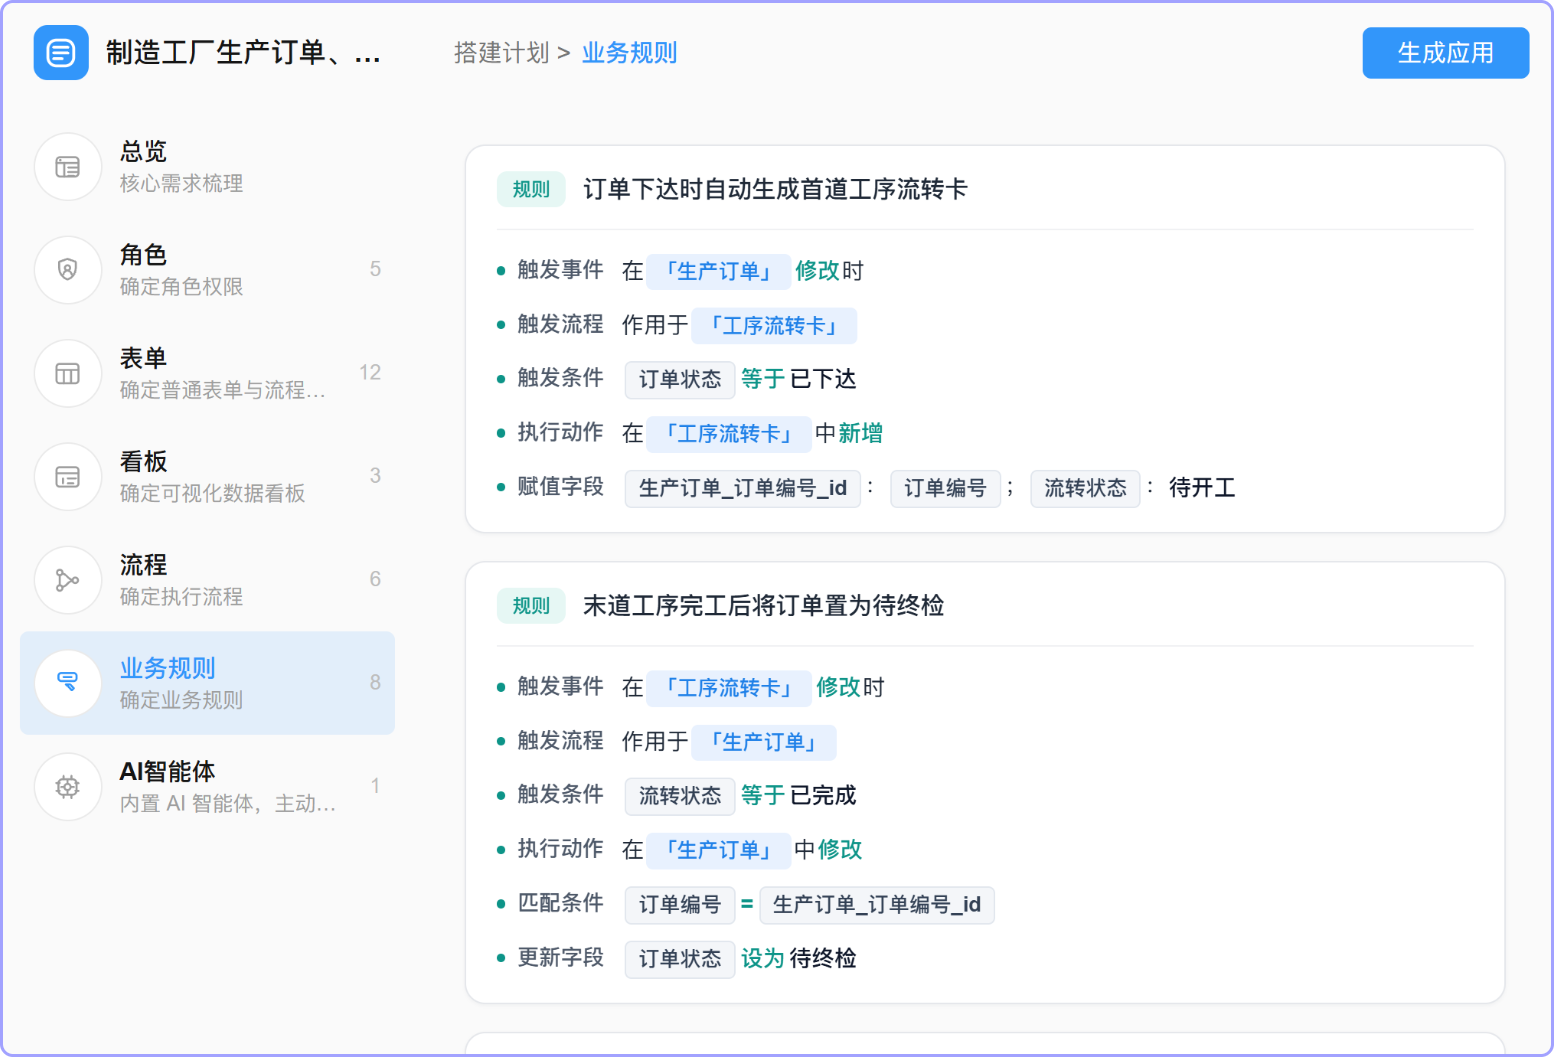This screenshot has width=1554, height=1057.
Task: Click 订单编号 field in 匹配条件 row
Action: (680, 905)
